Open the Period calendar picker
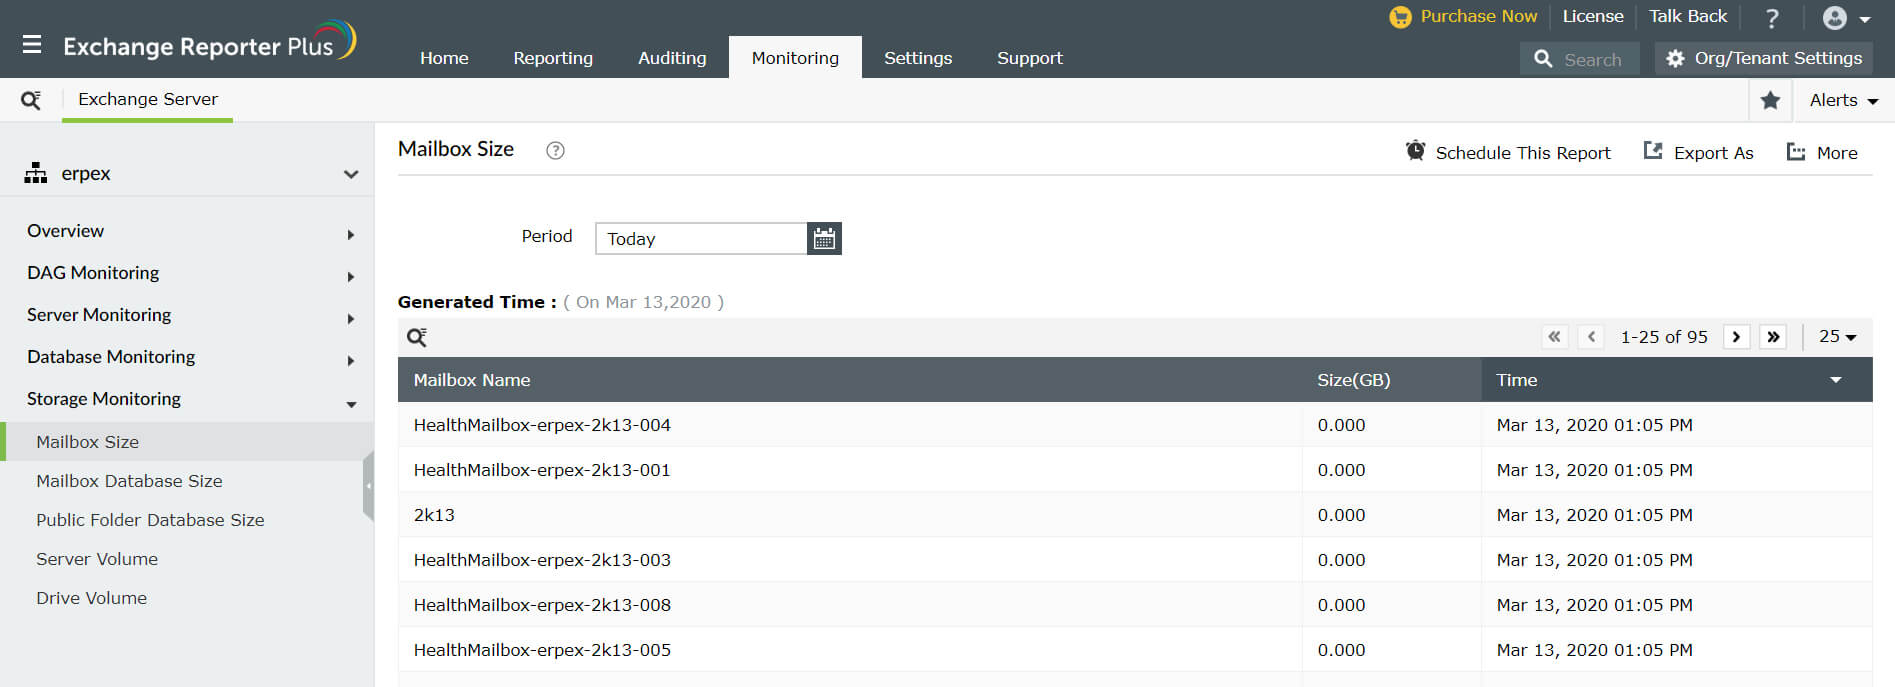Image resolution: width=1895 pixels, height=687 pixels. (824, 238)
